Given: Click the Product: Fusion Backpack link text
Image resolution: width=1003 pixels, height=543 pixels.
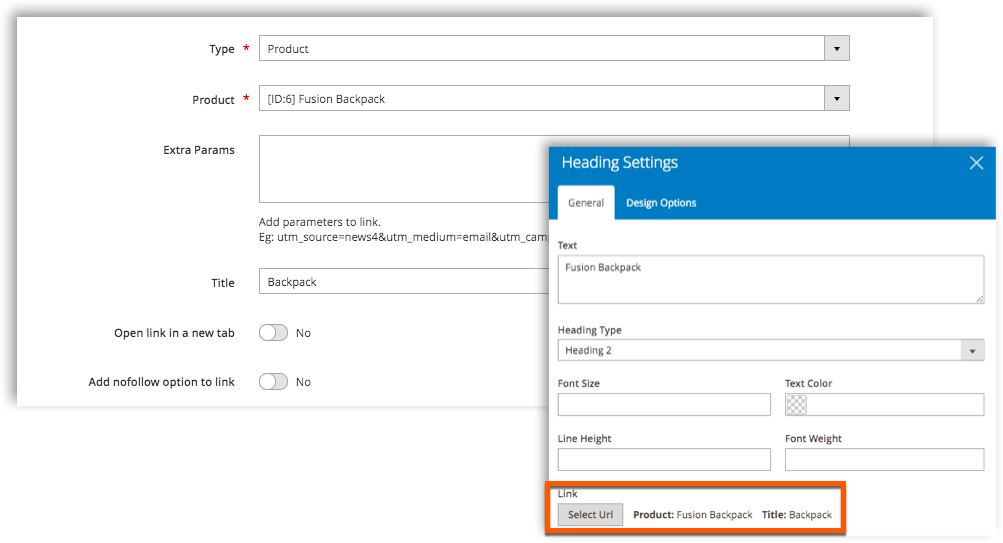Looking at the screenshot, I should (693, 515).
